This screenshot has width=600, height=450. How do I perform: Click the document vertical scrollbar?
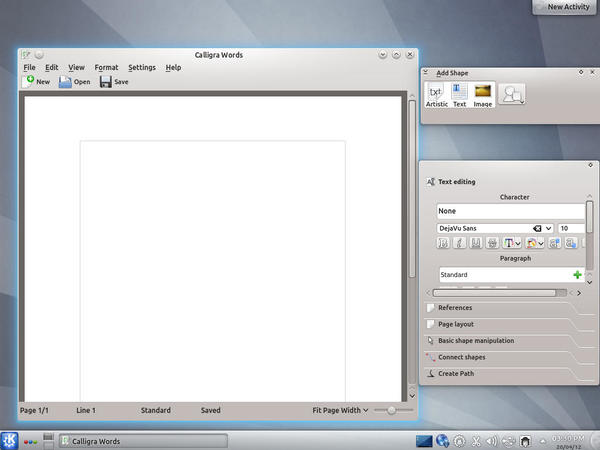pyautogui.click(x=412, y=189)
